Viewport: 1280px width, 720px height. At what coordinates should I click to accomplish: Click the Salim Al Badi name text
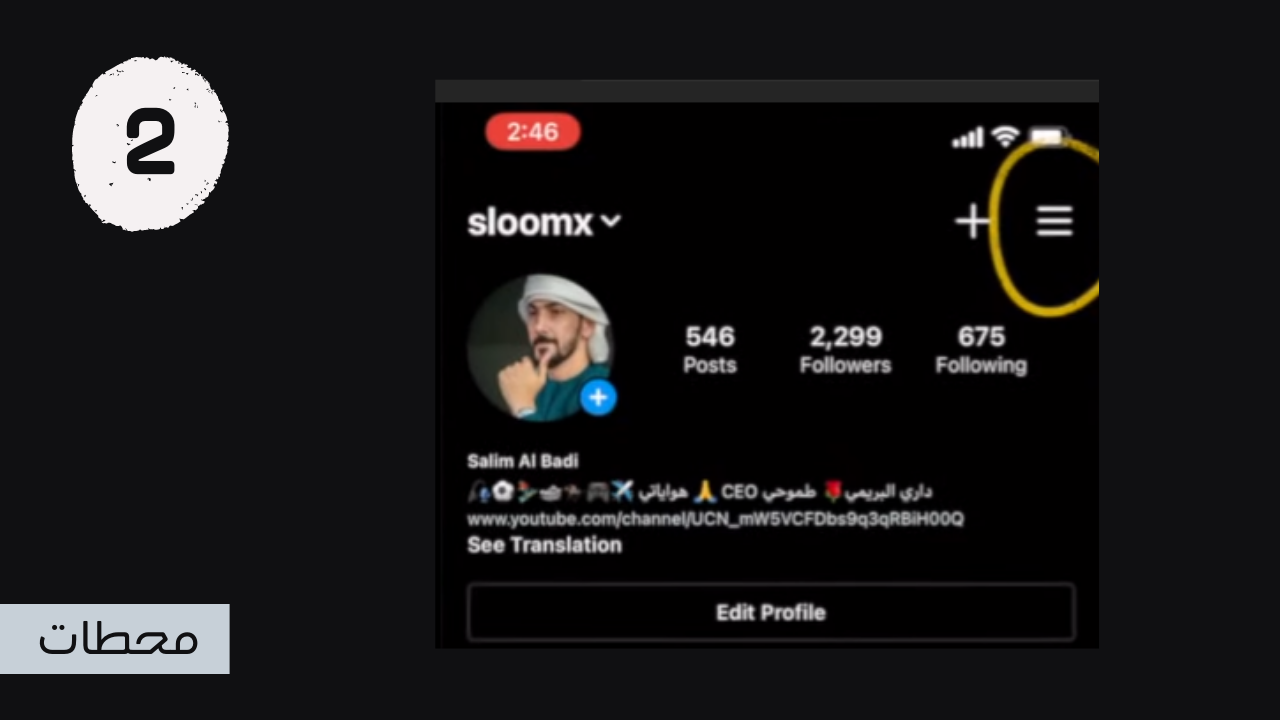(x=522, y=461)
